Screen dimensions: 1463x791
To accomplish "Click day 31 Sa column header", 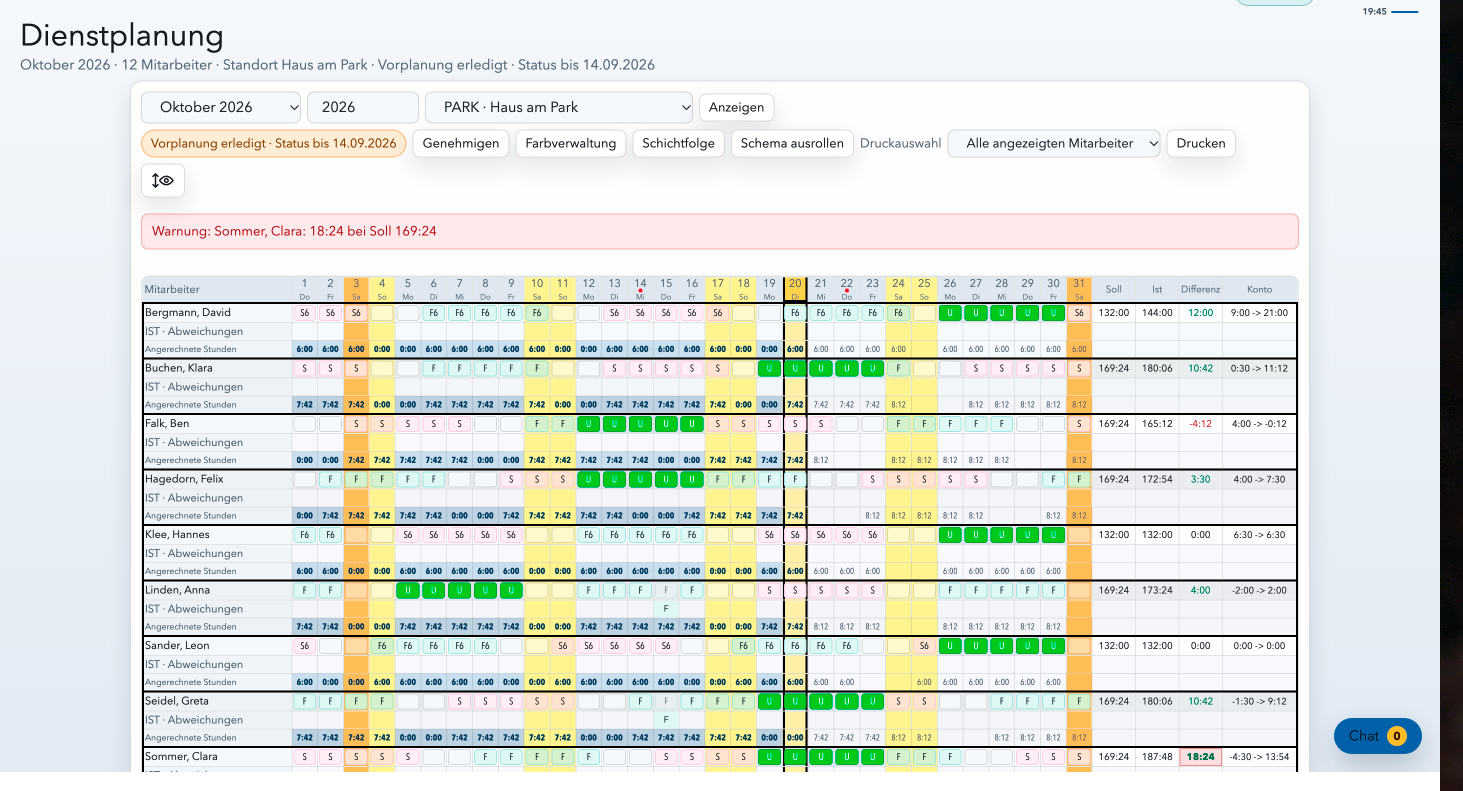I will point(1079,289).
